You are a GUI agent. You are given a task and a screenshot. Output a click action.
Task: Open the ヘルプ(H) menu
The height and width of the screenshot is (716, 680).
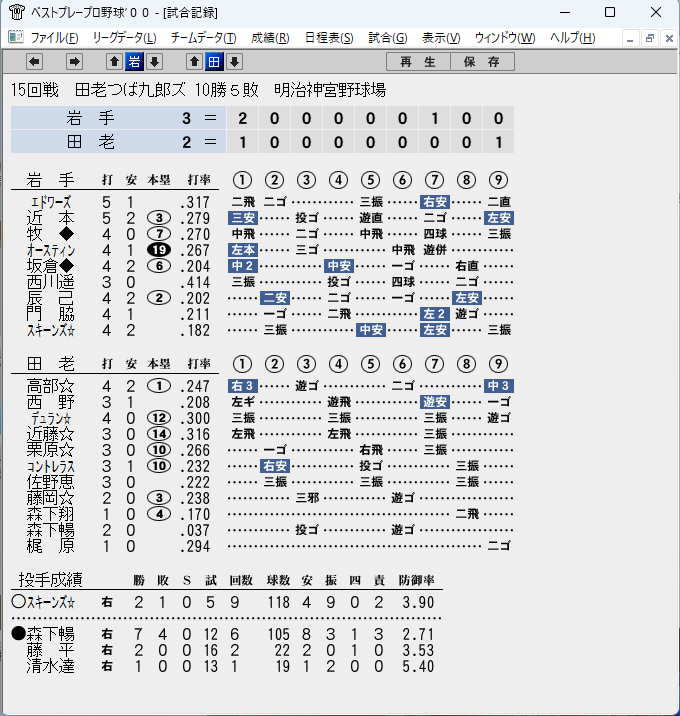tap(573, 37)
